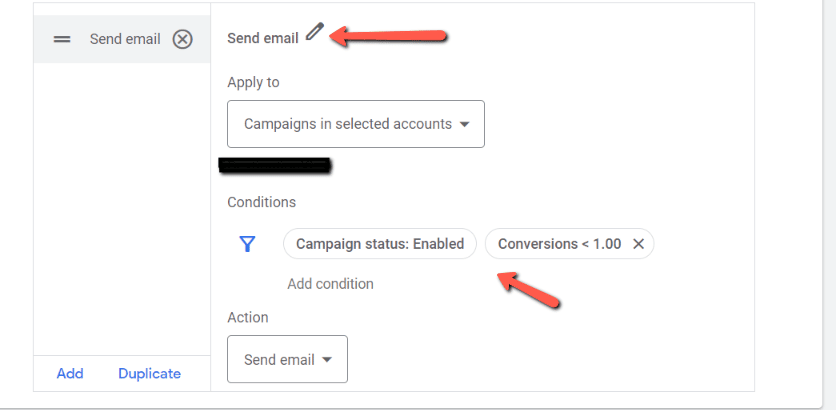Remove the Conversions < 1.00 condition
The width and height of the screenshot is (836, 410).
(638, 244)
